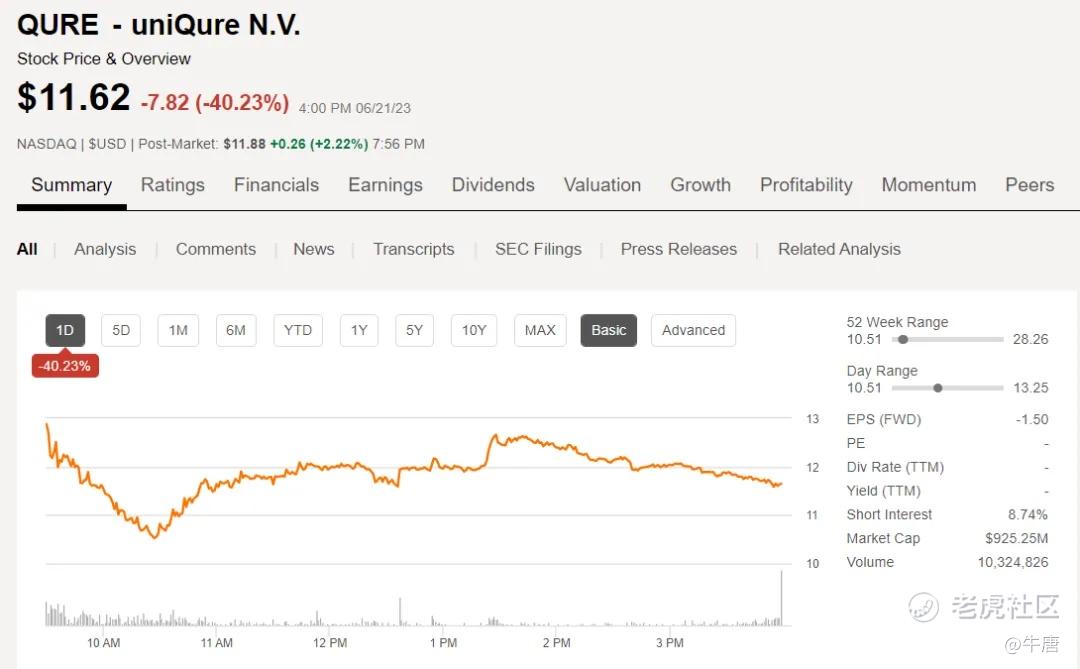Click the 52 Week Range slider marker

[x=903, y=340]
